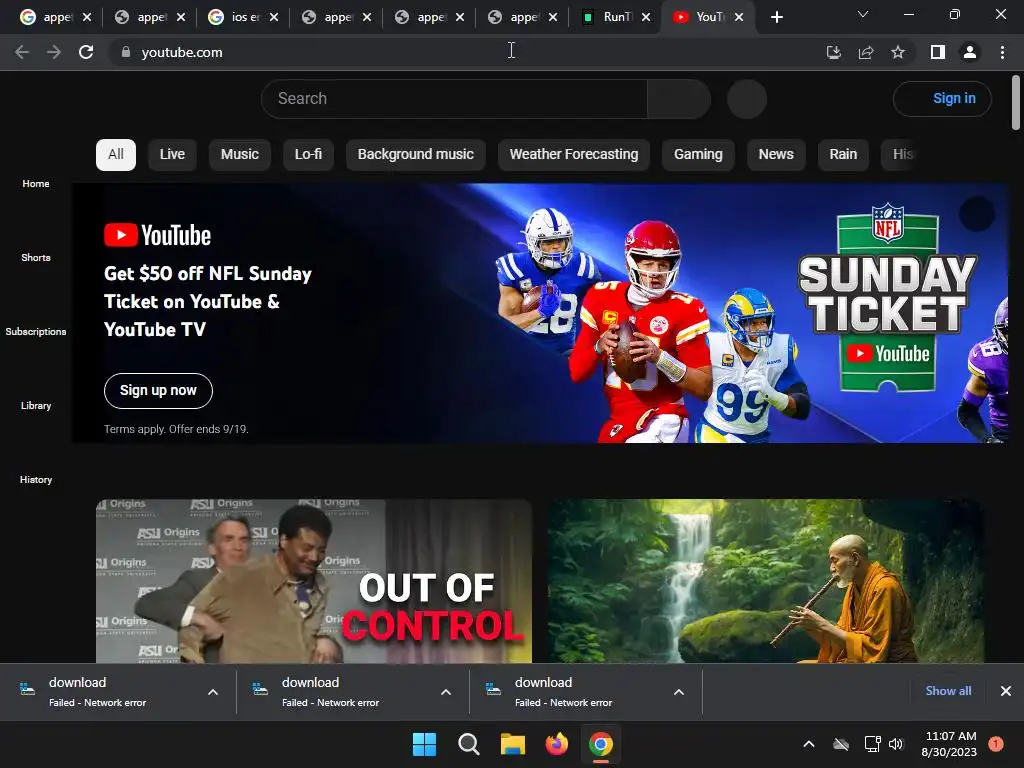The height and width of the screenshot is (768, 1024).
Task: Click the browser forward arrow
Action: [54, 52]
